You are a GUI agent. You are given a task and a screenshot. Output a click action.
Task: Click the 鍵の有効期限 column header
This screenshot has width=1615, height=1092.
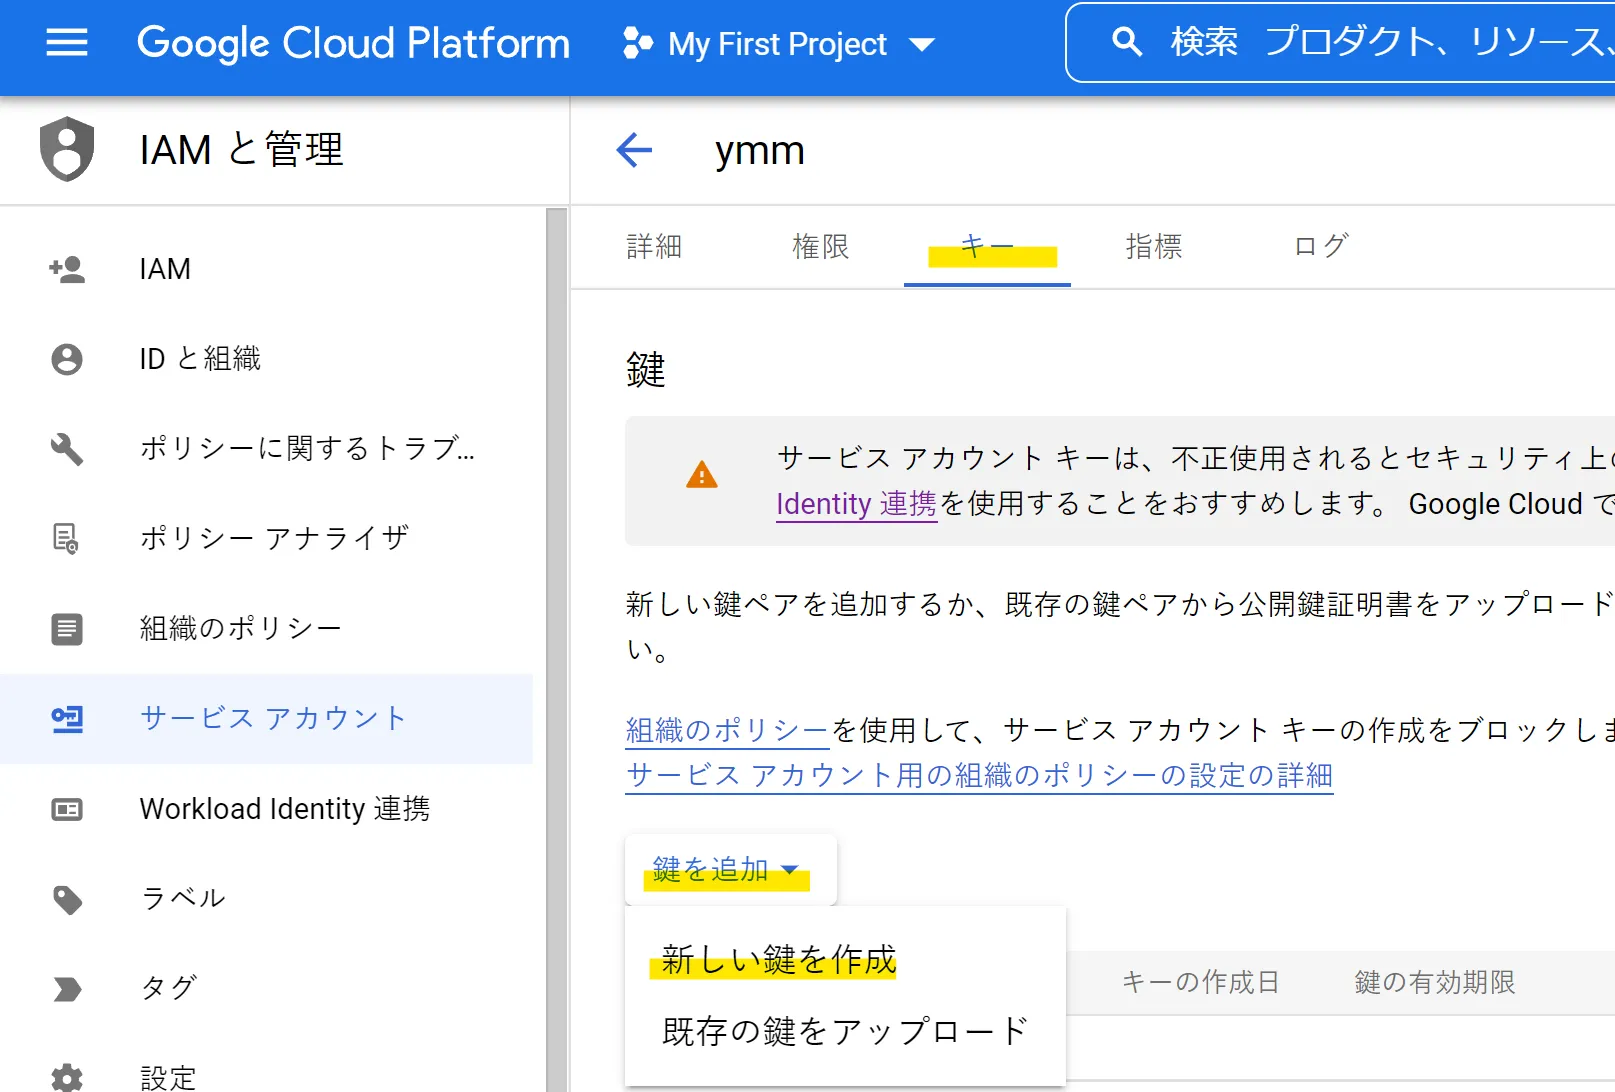pos(1435,982)
